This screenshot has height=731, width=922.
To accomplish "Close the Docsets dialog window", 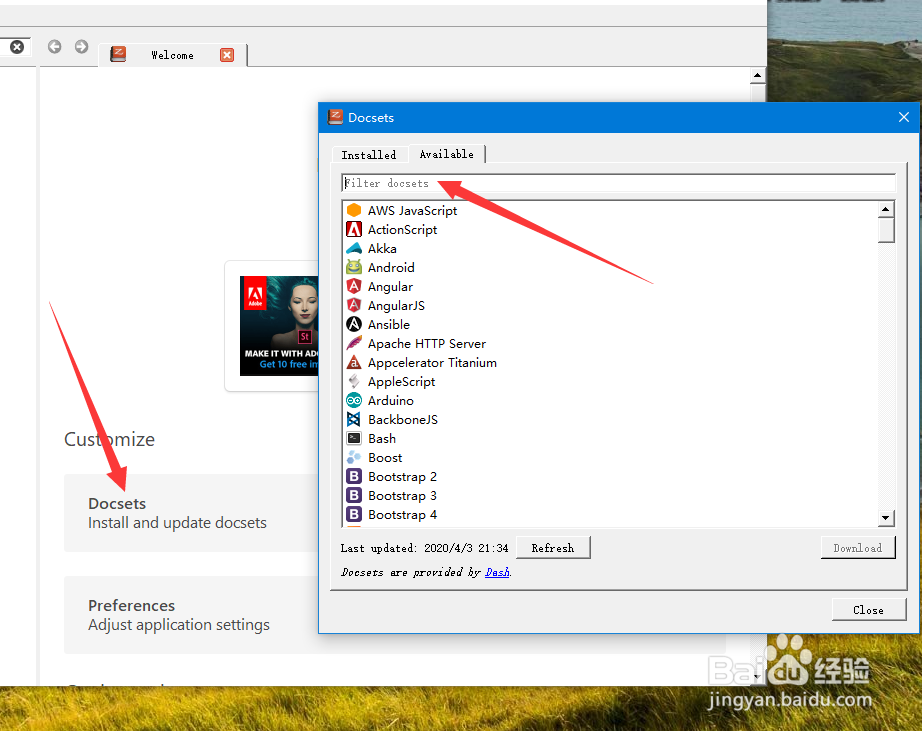I will [x=904, y=117].
